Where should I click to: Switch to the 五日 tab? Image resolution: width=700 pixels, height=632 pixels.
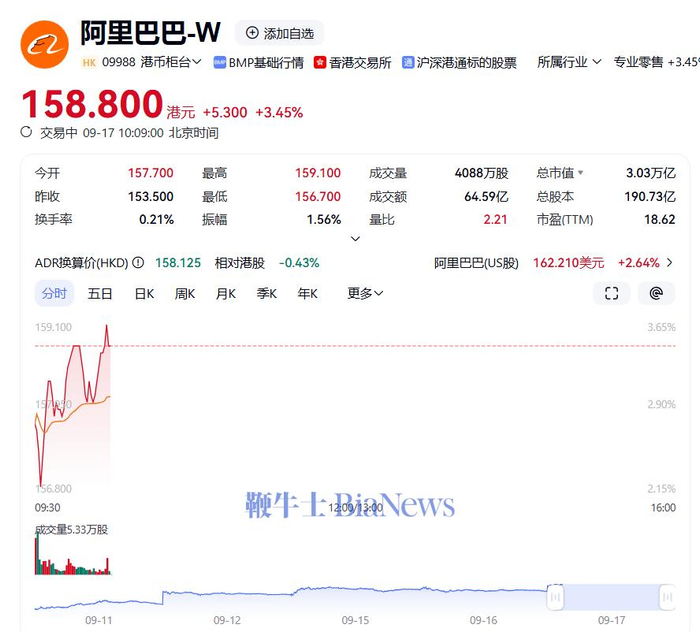point(100,293)
